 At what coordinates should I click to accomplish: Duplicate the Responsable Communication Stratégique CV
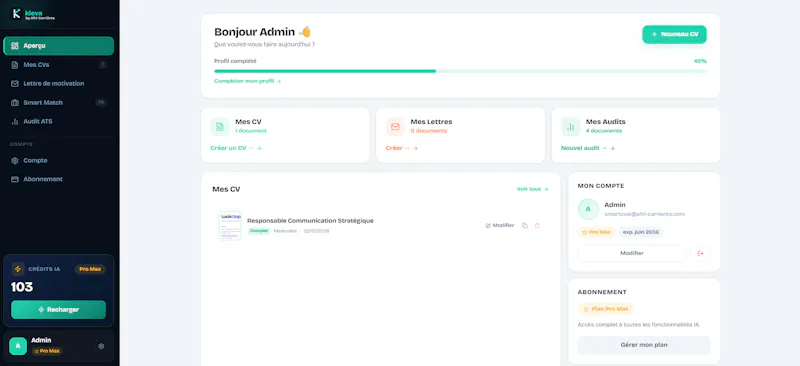(524, 225)
